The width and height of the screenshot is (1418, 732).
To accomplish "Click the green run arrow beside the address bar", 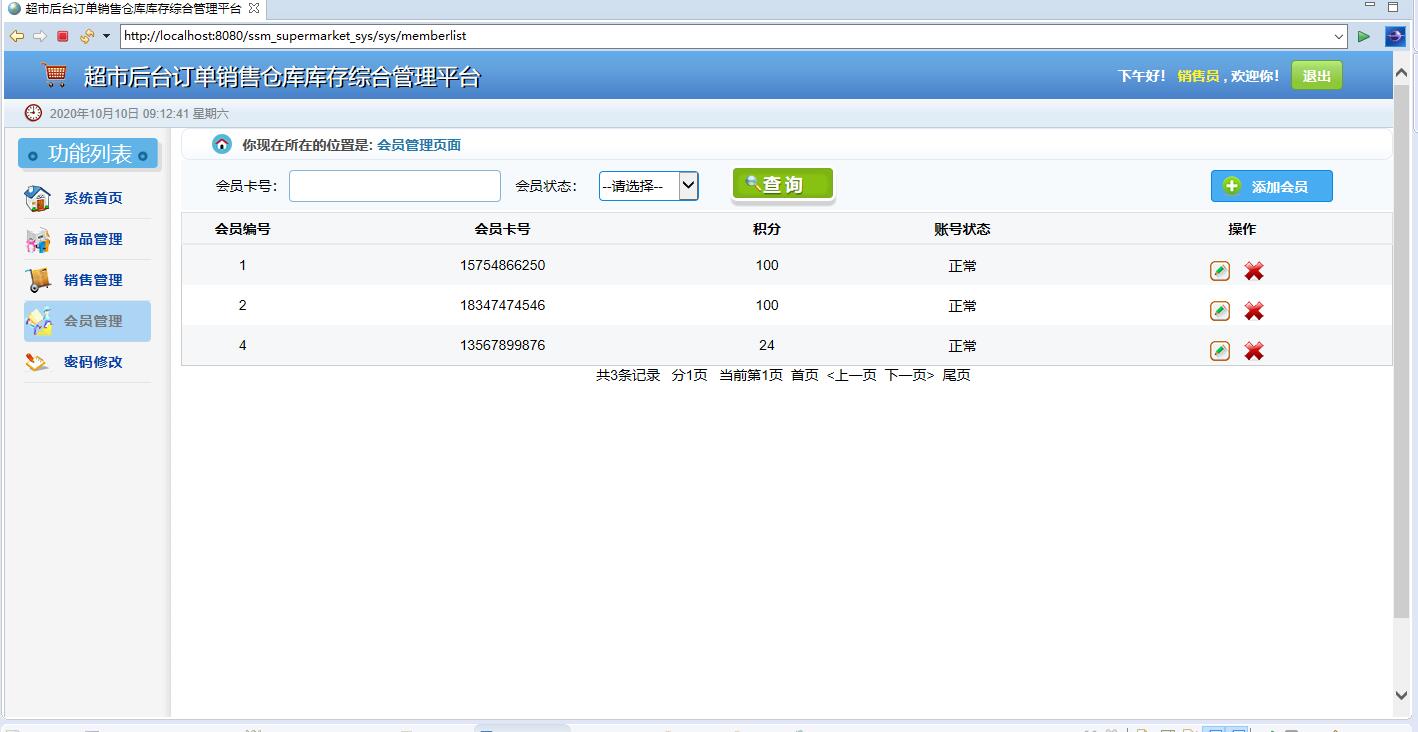I will tap(1364, 34).
